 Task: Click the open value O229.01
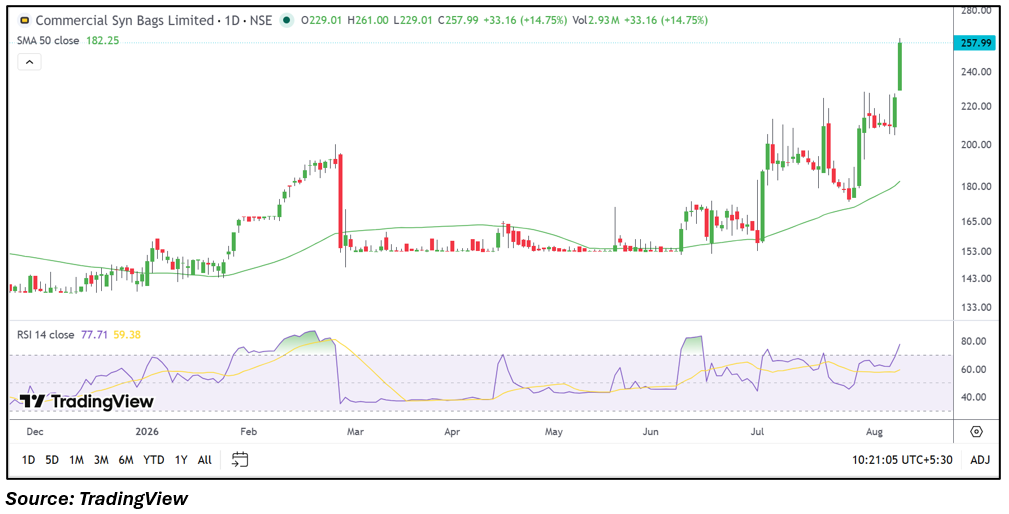(322, 21)
